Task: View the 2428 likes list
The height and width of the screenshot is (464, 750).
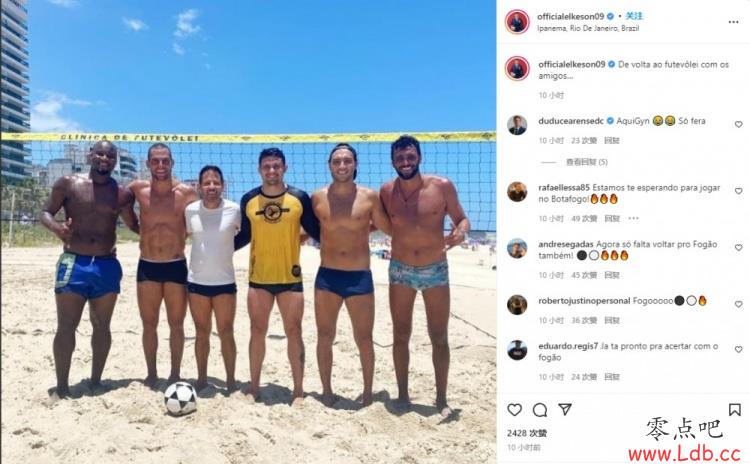Action: [x=527, y=433]
